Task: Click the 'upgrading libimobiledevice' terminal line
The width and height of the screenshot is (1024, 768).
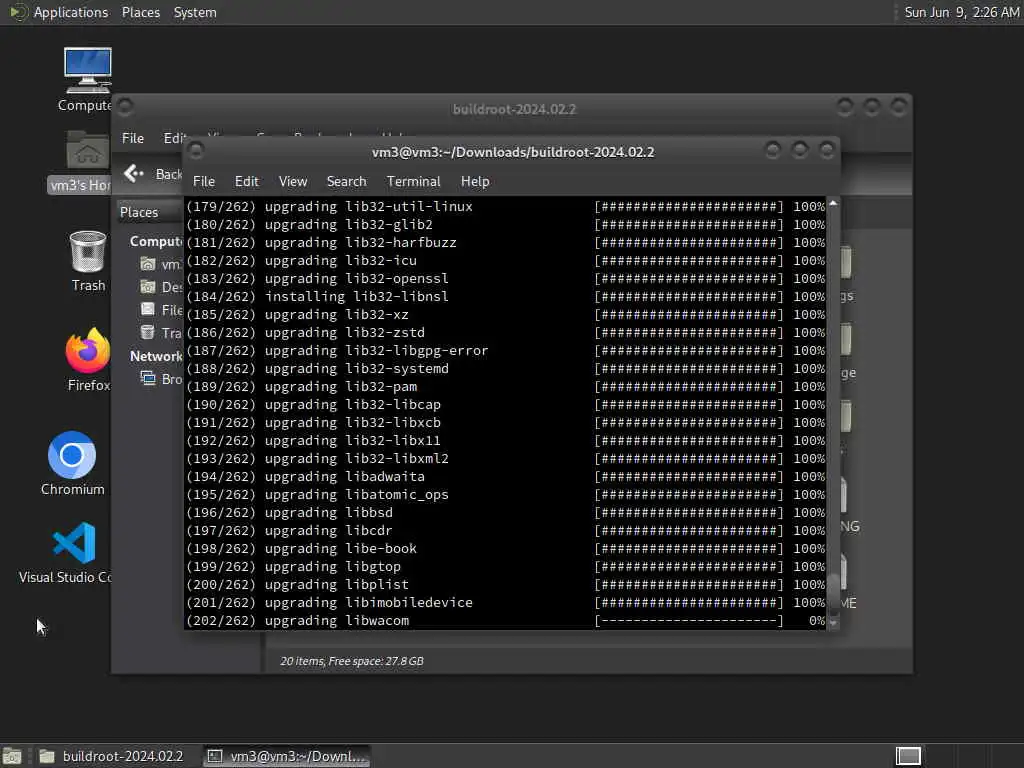Action: pos(505,603)
